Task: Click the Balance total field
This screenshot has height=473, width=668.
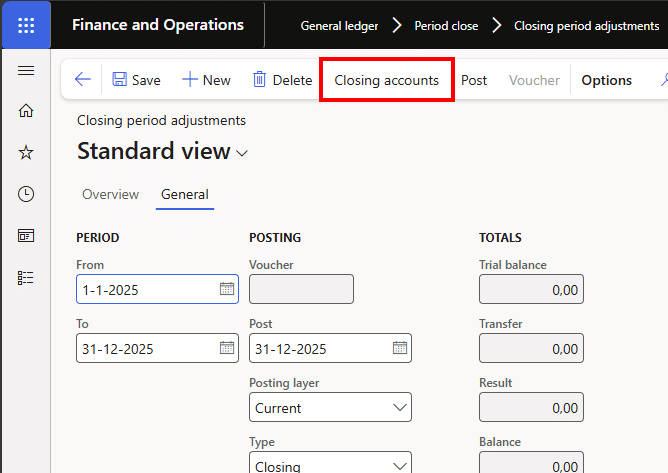Action: pyautogui.click(x=531, y=463)
